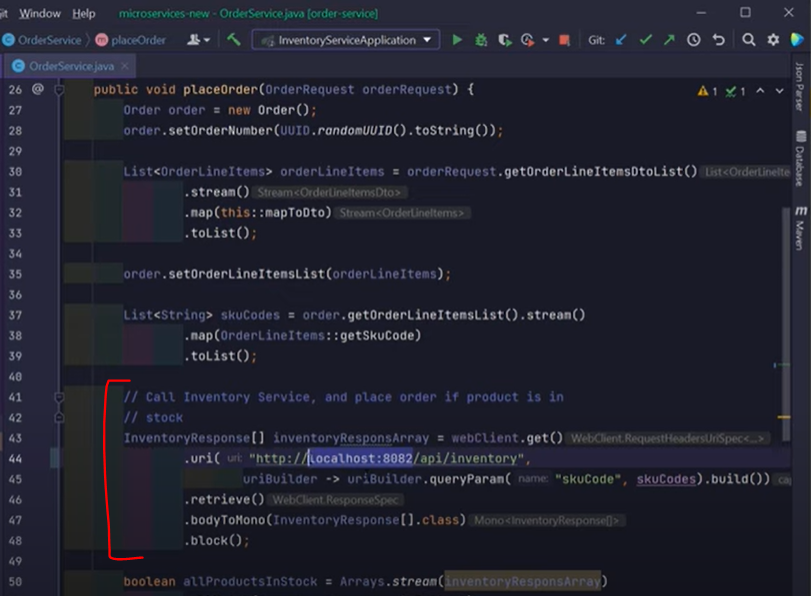Click setOrderLineItemsList call on line 35
The image size is (811, 596).
click(x=247, y=274)
